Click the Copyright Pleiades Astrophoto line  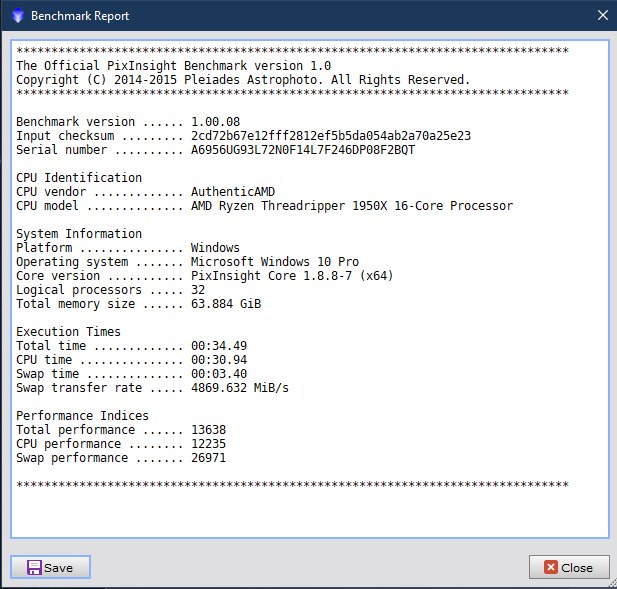pyautogui.click(x=243, y=79)
